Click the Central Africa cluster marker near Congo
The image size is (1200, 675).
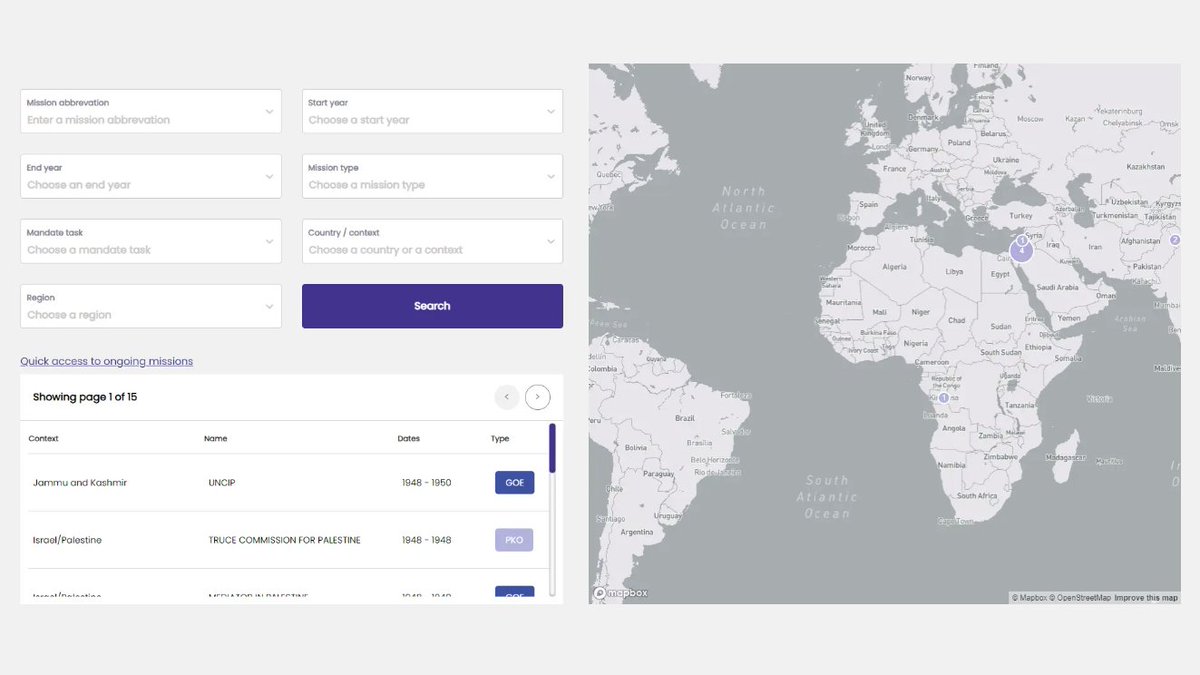943,397
